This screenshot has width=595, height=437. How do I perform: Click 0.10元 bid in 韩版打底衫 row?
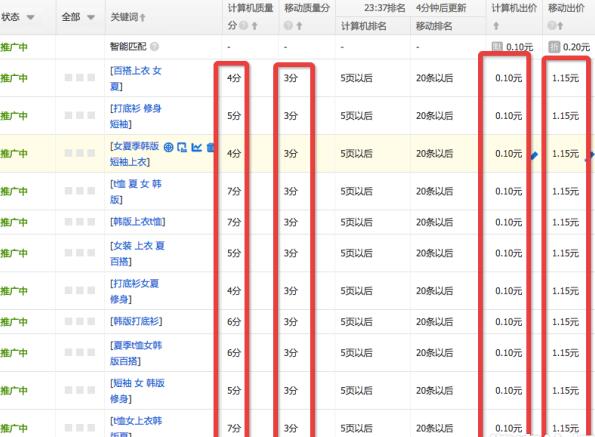(508, 322)
